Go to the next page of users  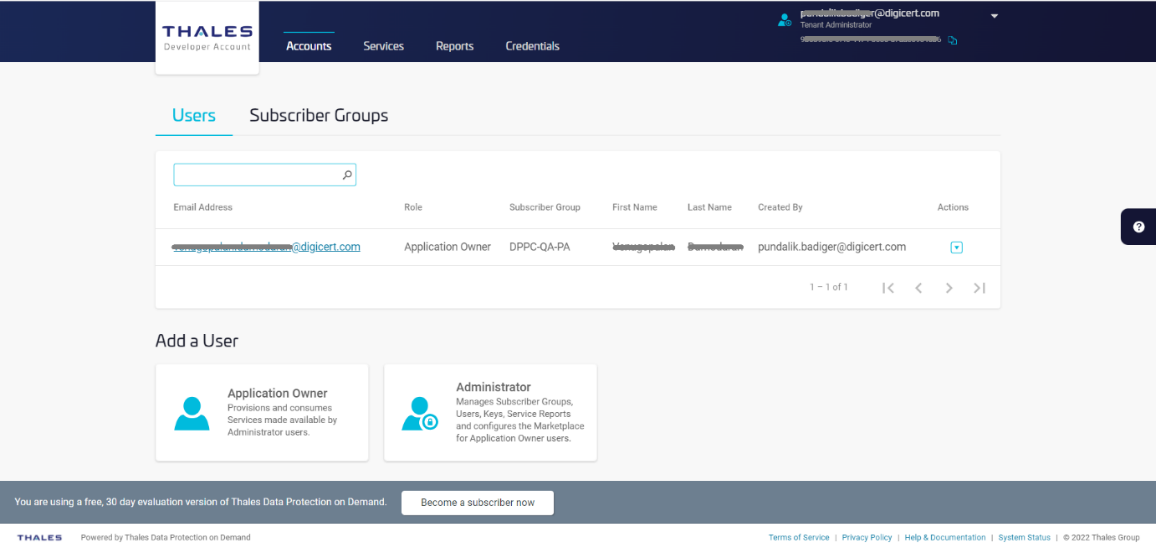point(949,288)
